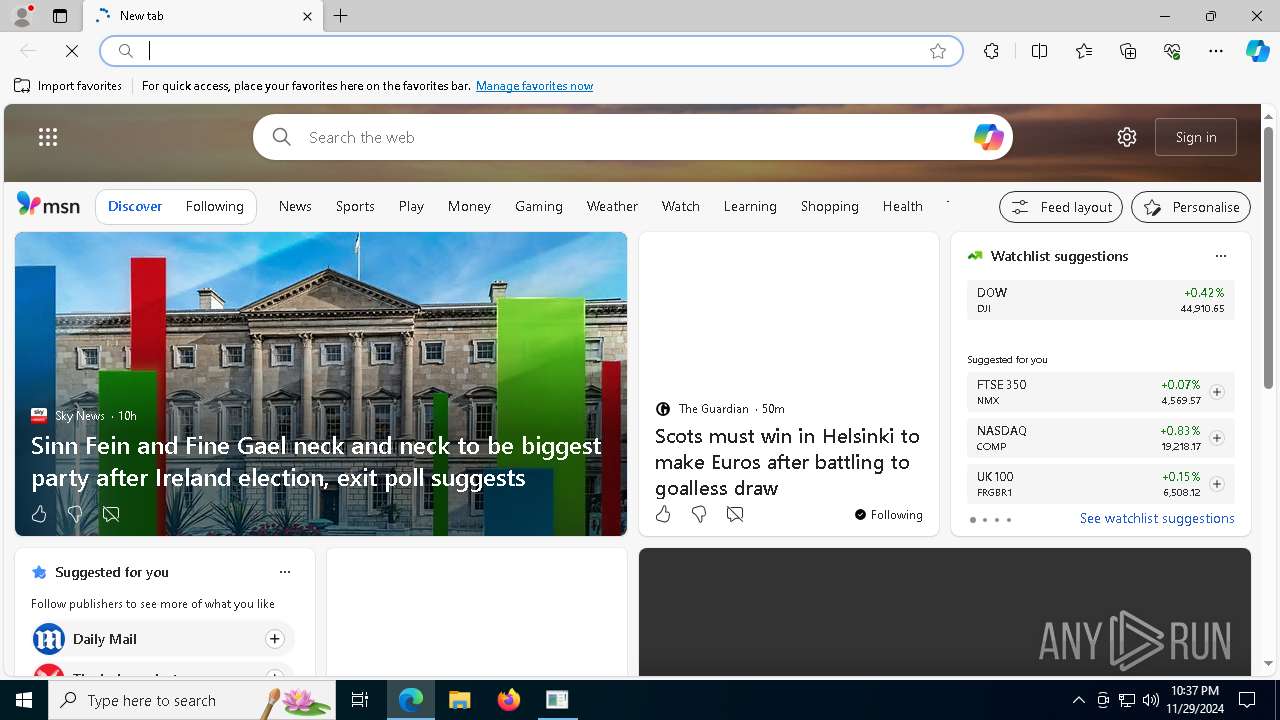
Task: Open File Explorer from the taskbar
Action: [x=459, y=700]
